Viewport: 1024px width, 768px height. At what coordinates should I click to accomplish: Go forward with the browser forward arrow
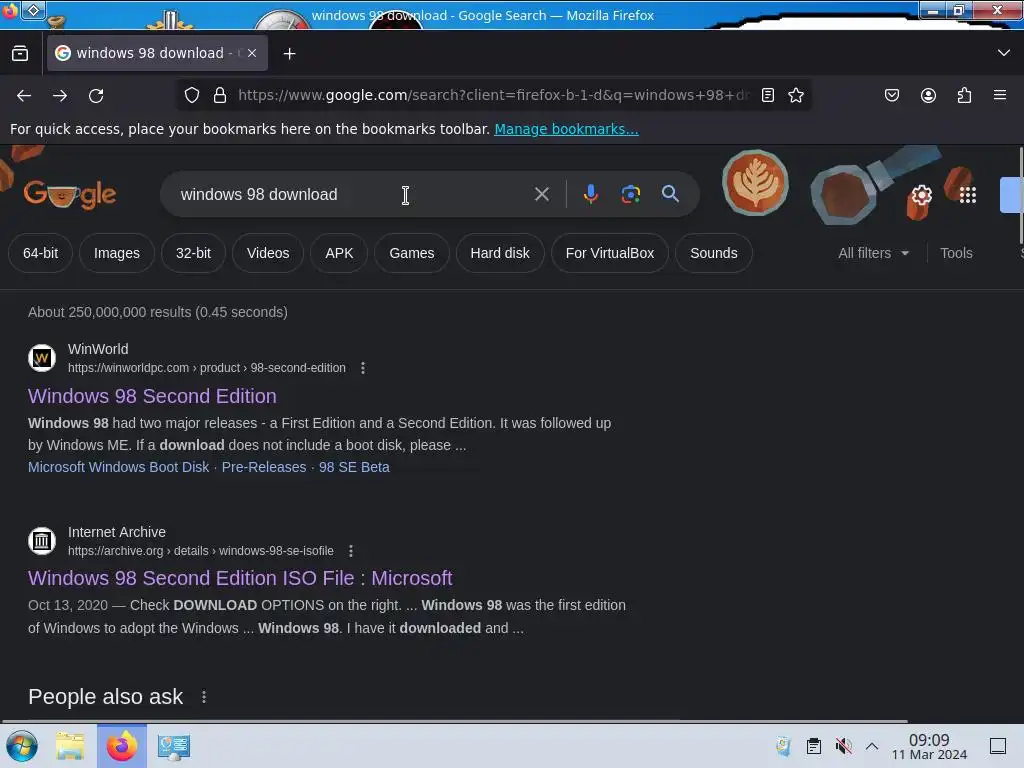(x=60, y=95)
